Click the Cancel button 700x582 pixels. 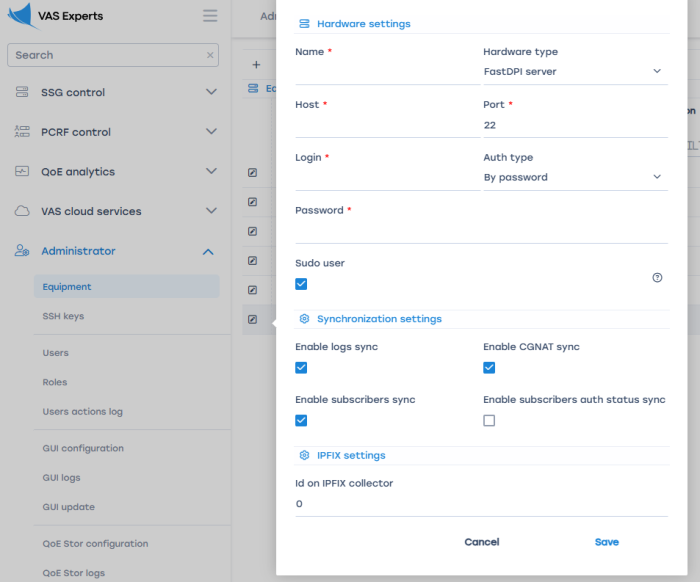point(481,542)
